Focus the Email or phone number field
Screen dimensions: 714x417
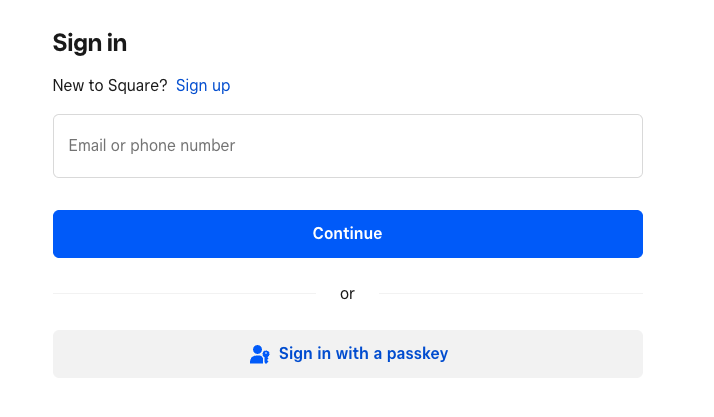click(347, 146)
